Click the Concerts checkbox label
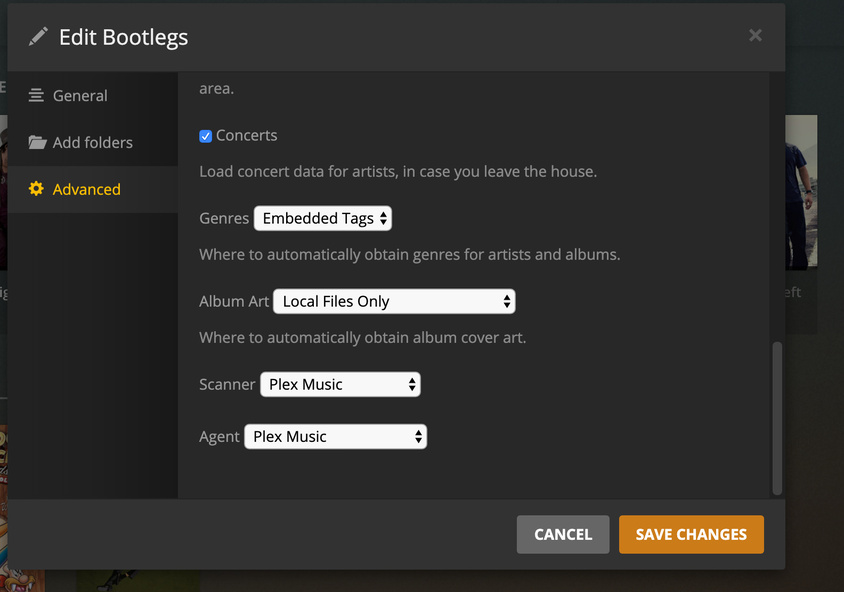Viewport: 844px width, 592px height. click(246, 136)
